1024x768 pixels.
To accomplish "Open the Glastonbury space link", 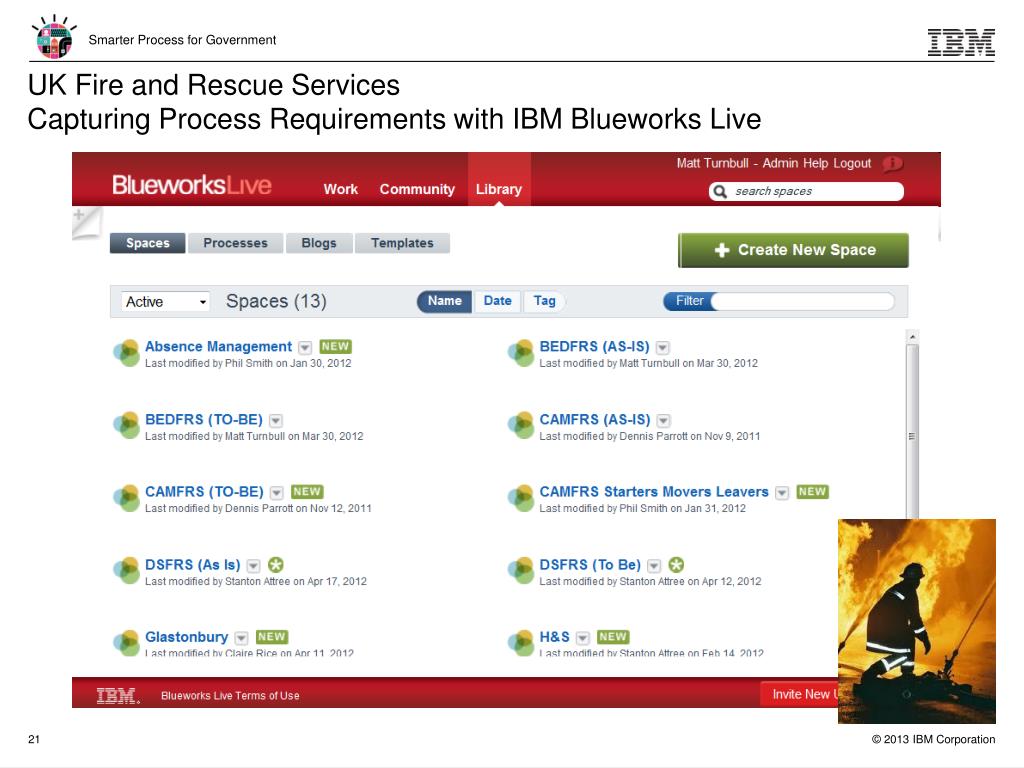I will point(187,637).
